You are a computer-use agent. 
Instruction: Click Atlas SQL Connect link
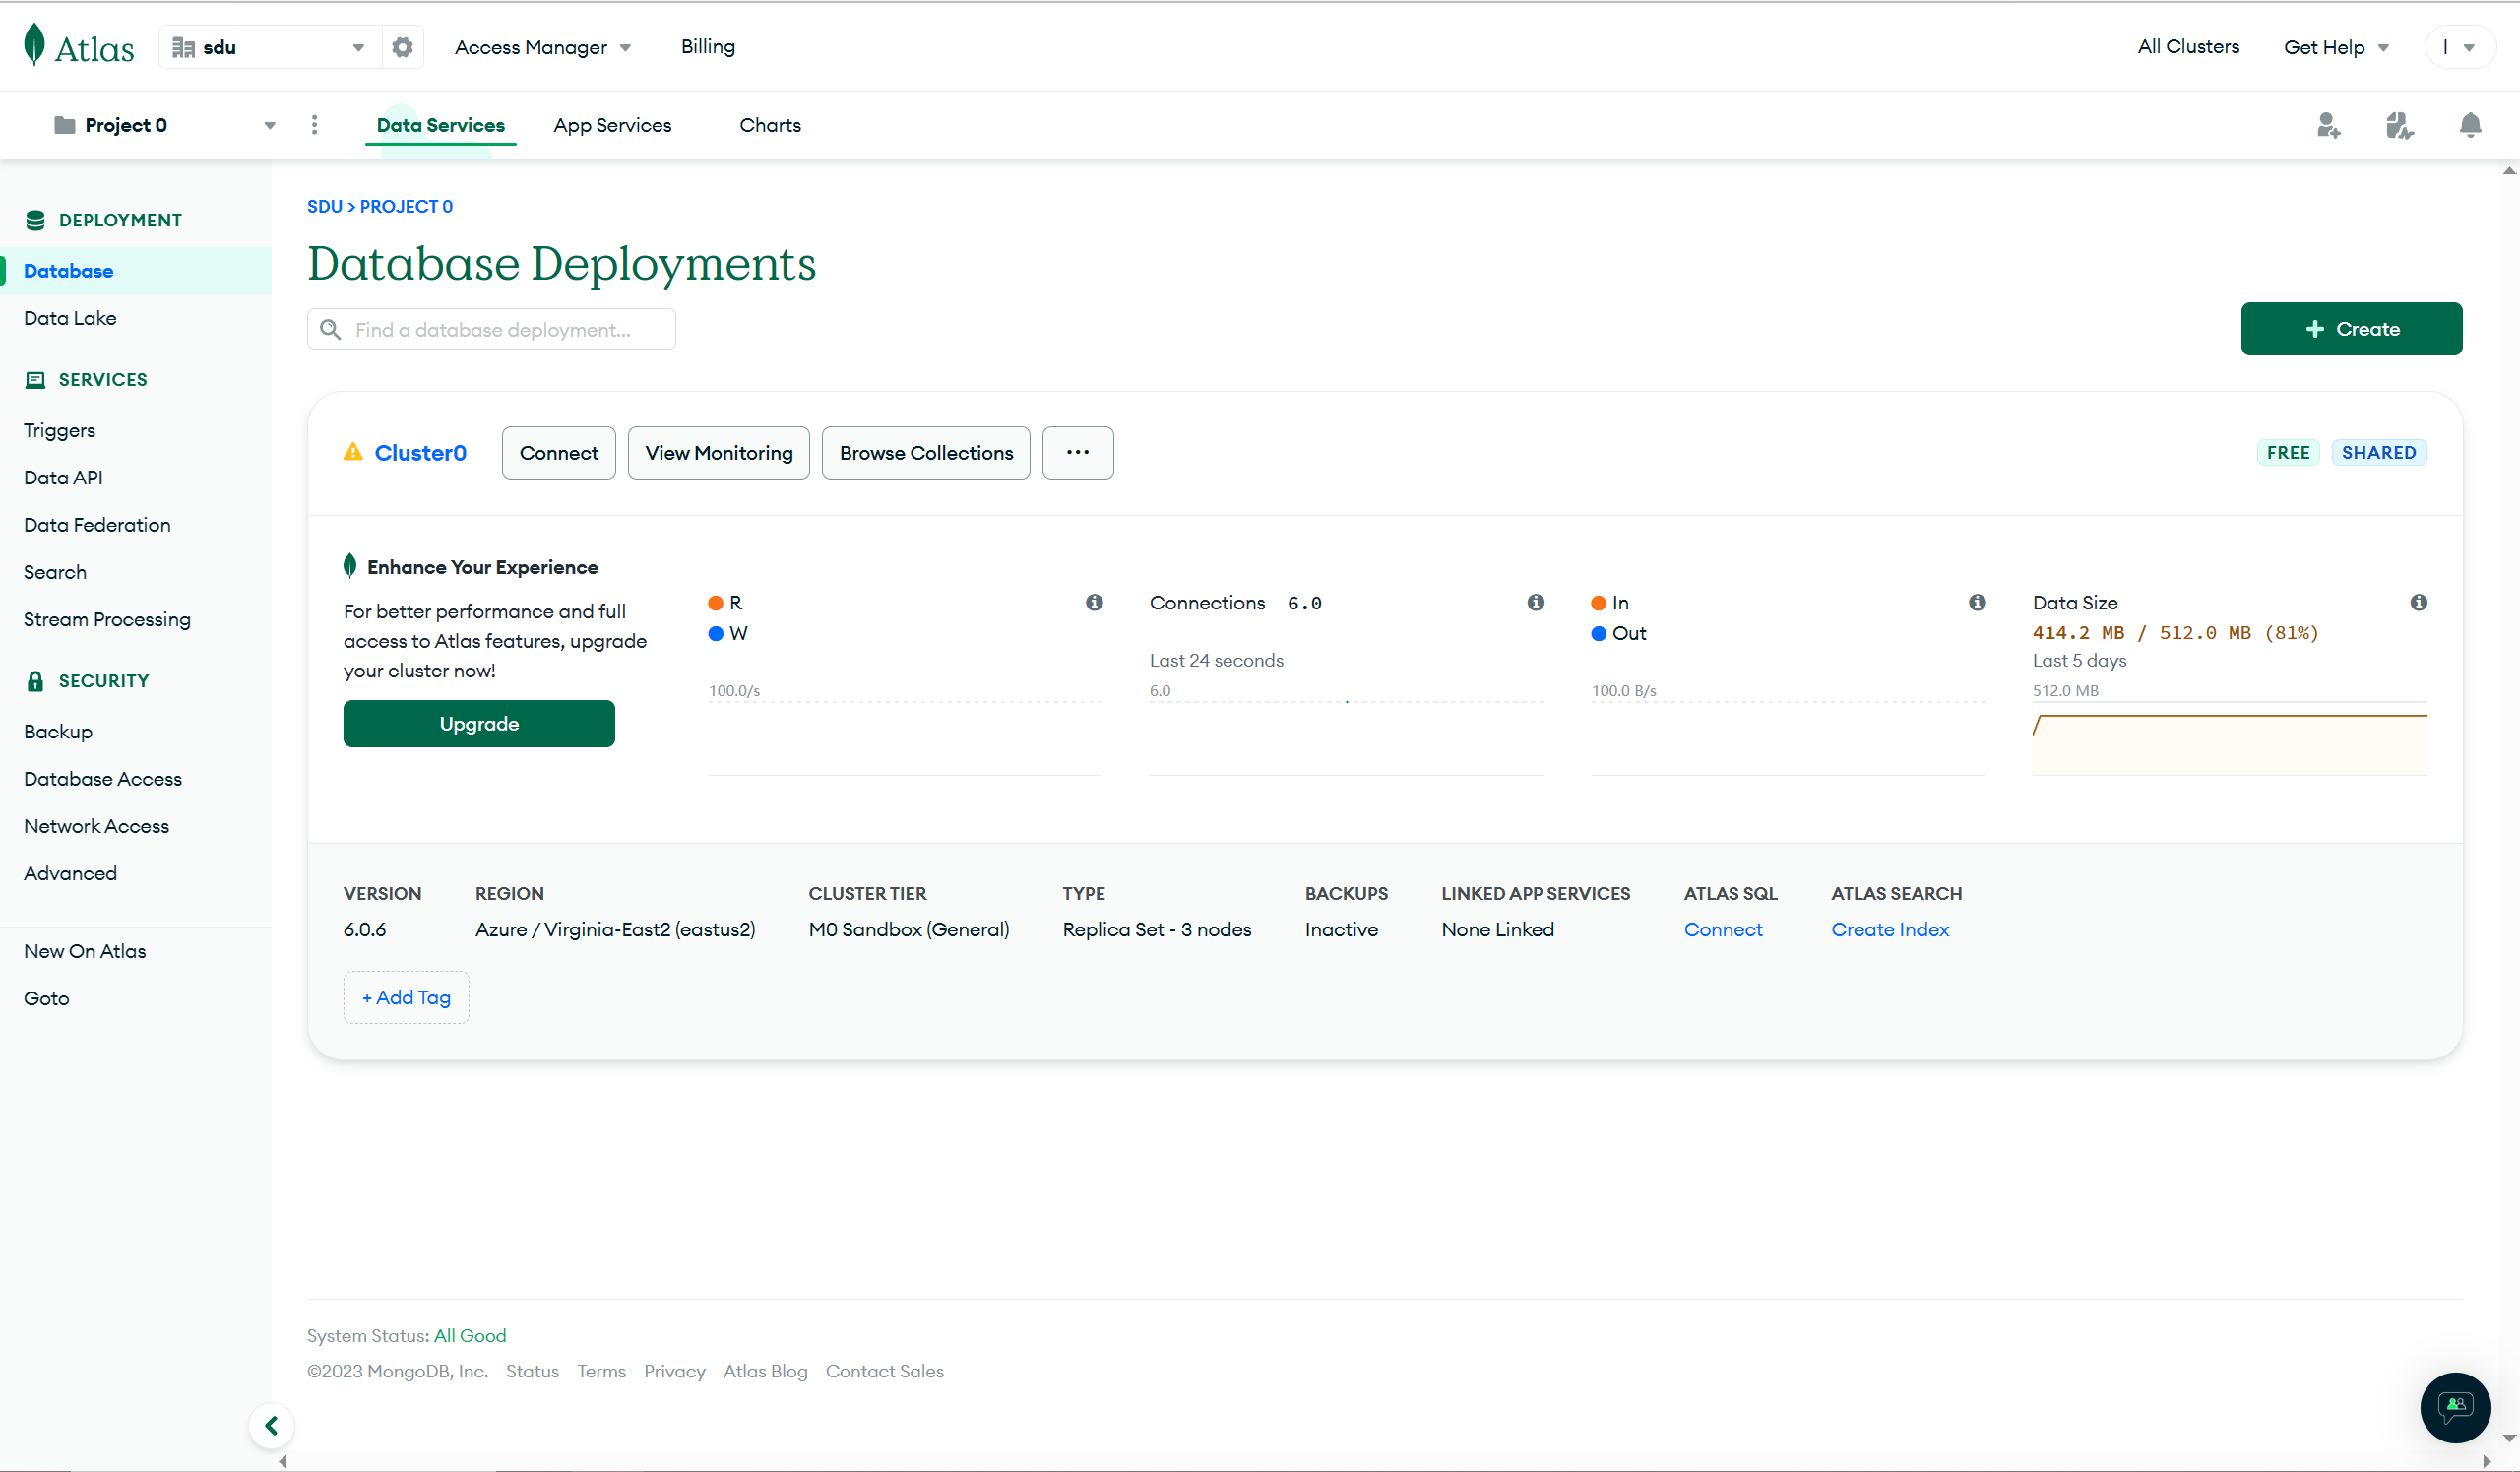tap(1722, 929)
